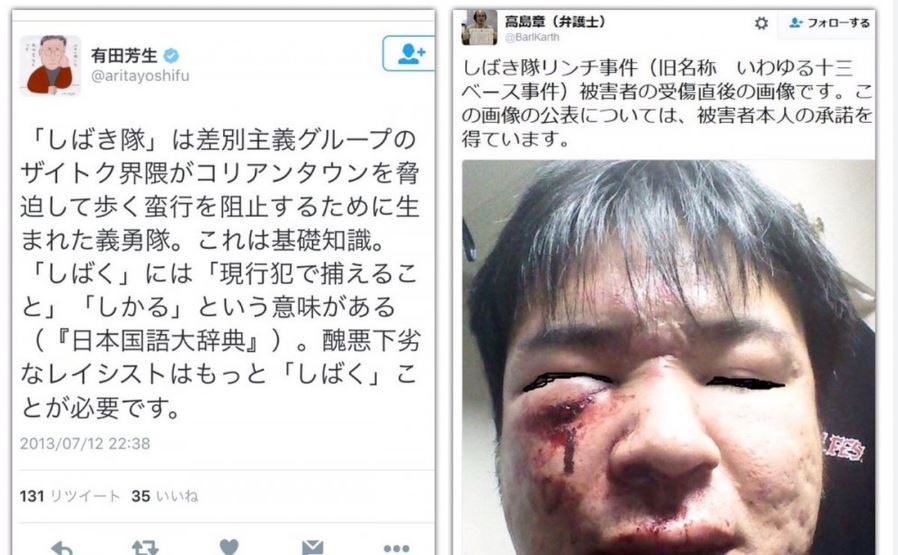898x555 pixels.
Task: Open the 高島章 profile avatar
Action: tap(479, 27)
